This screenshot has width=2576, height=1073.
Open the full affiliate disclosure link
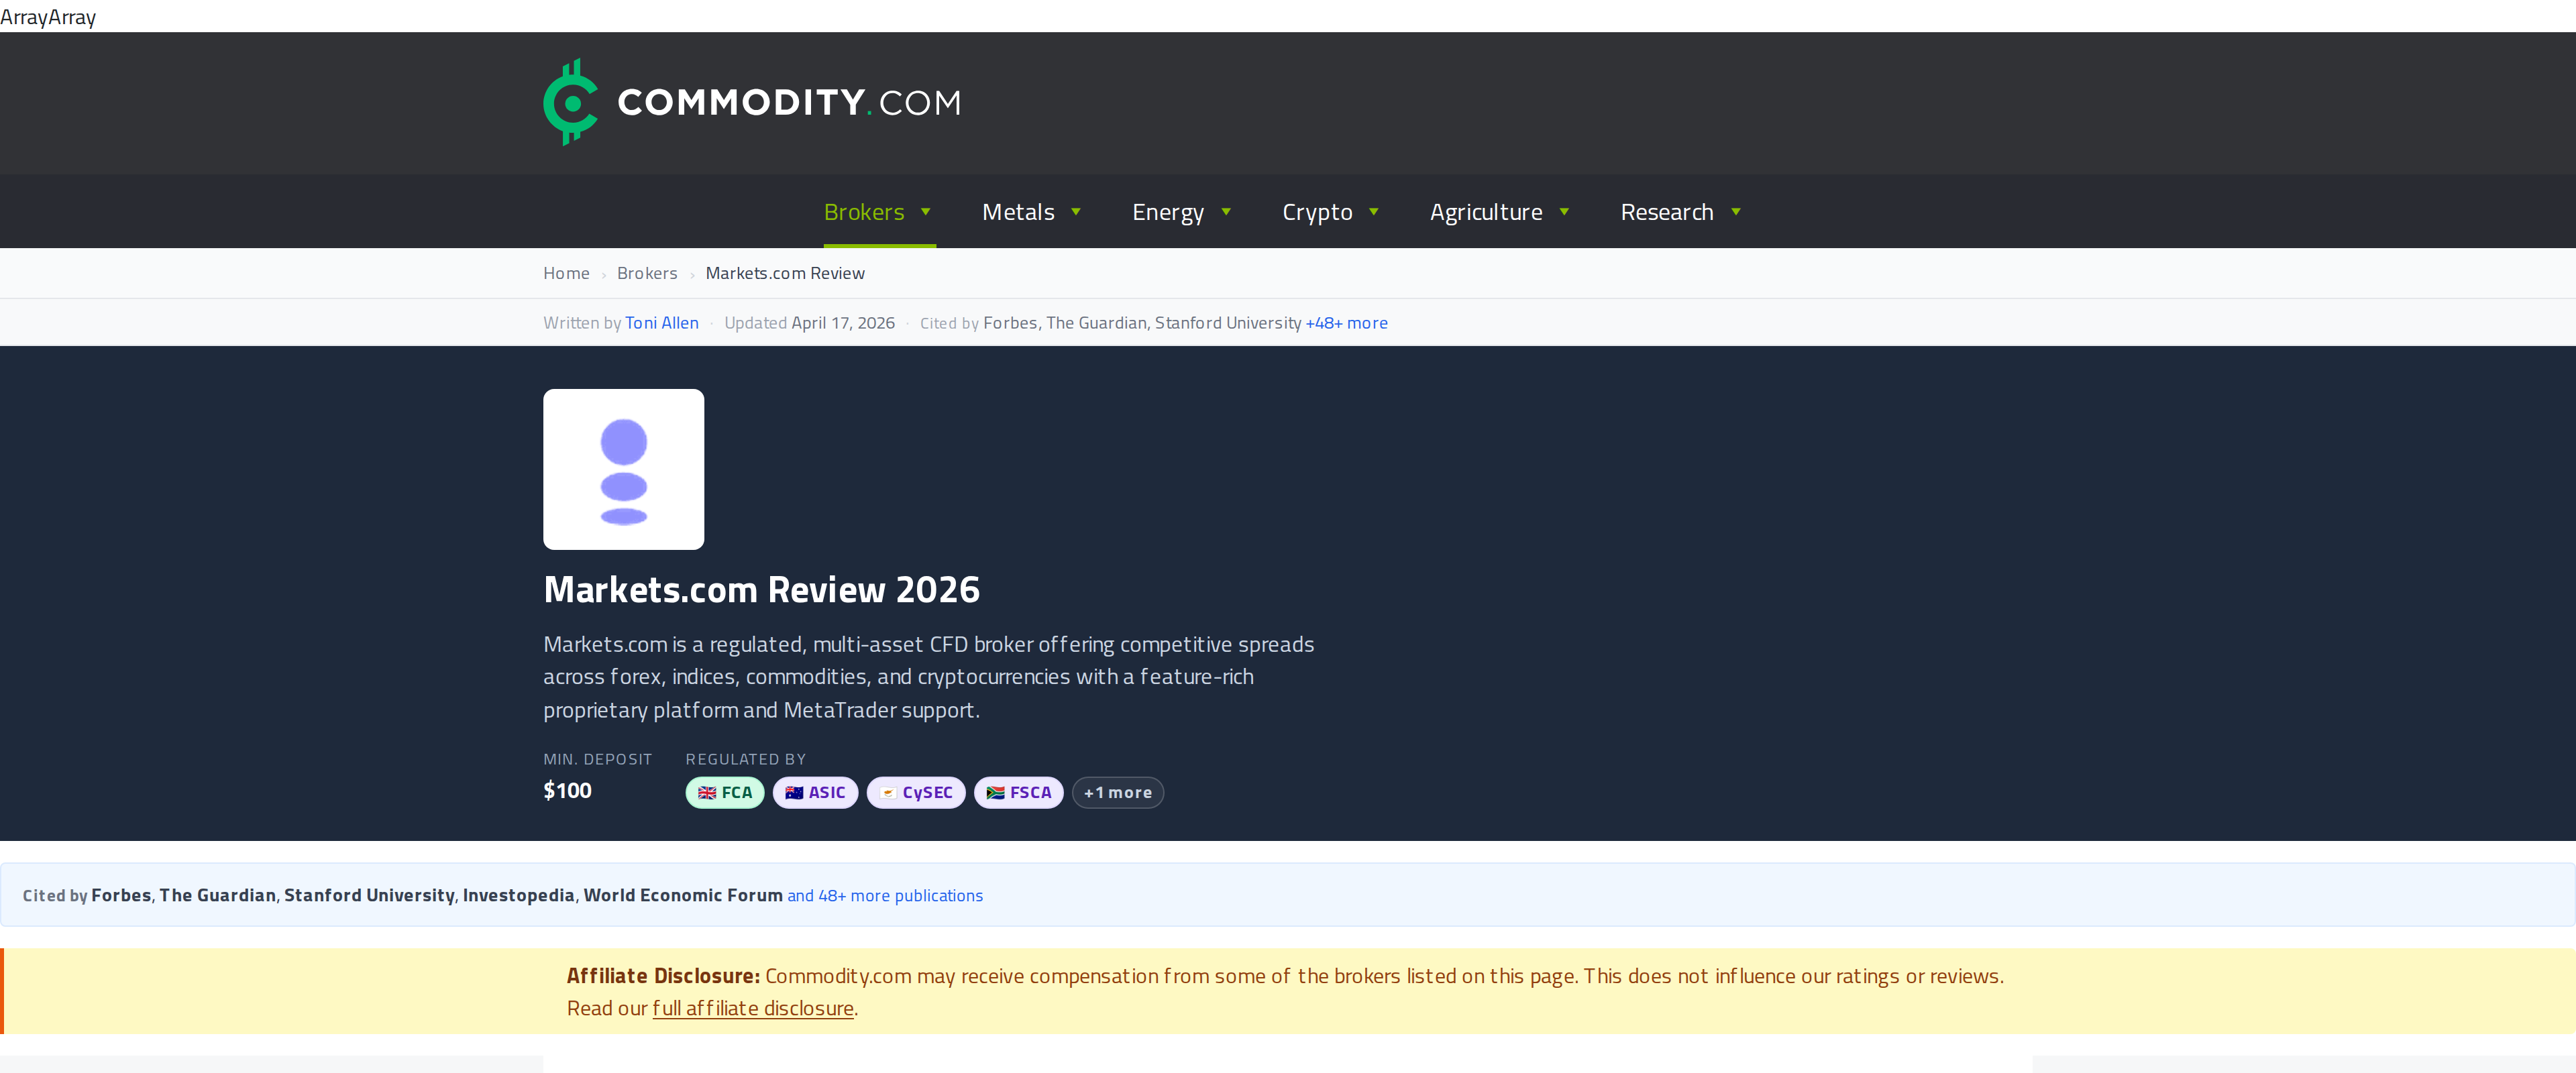click(753, 1008)
